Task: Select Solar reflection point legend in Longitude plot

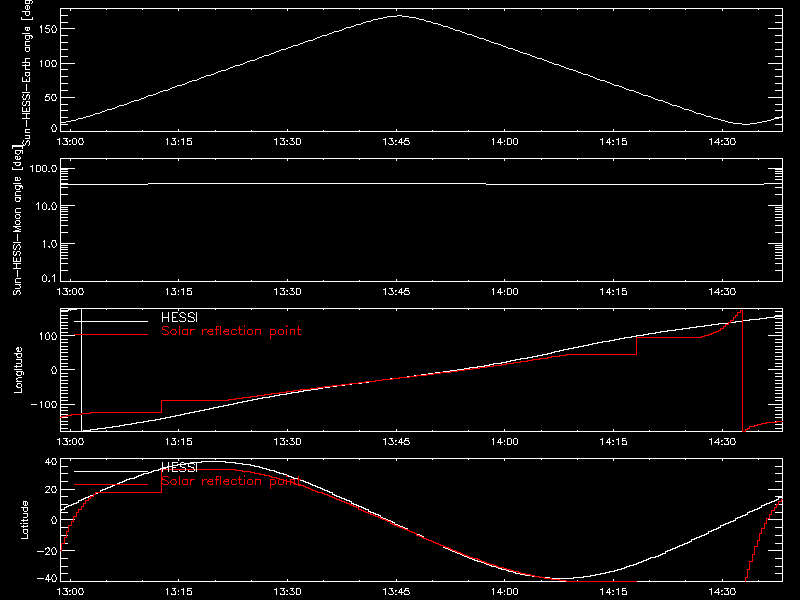Action: click(231, 331)
